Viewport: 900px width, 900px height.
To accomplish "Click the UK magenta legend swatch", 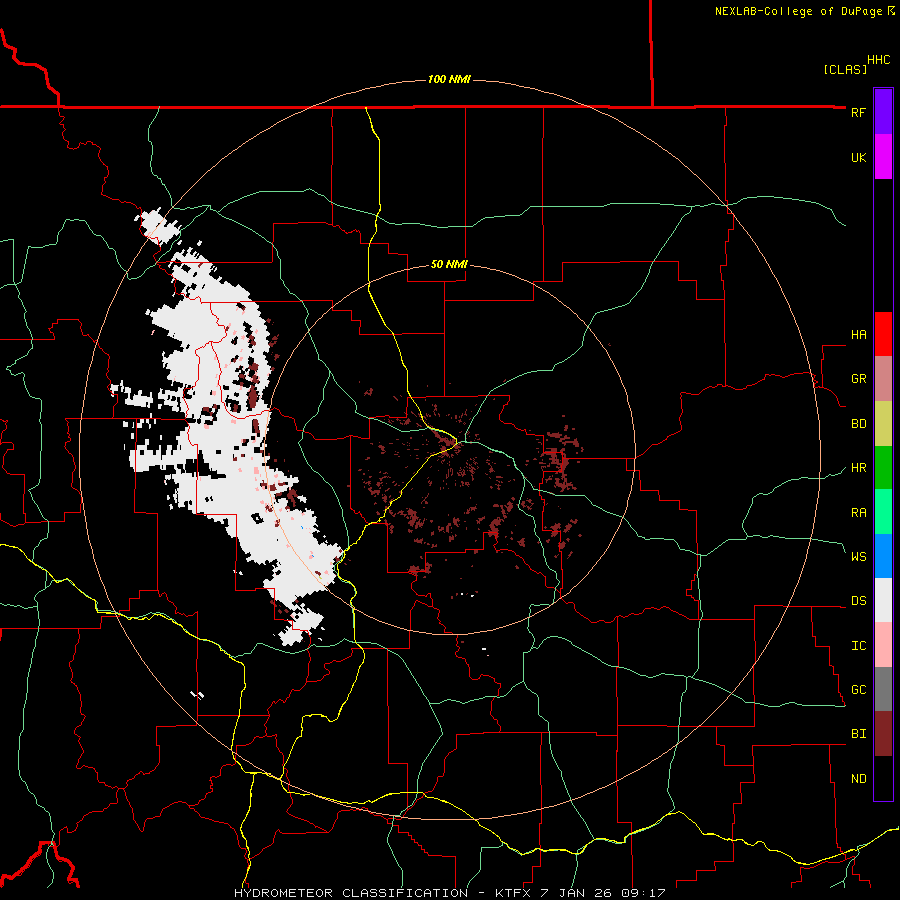I will [x=883, y=157].
